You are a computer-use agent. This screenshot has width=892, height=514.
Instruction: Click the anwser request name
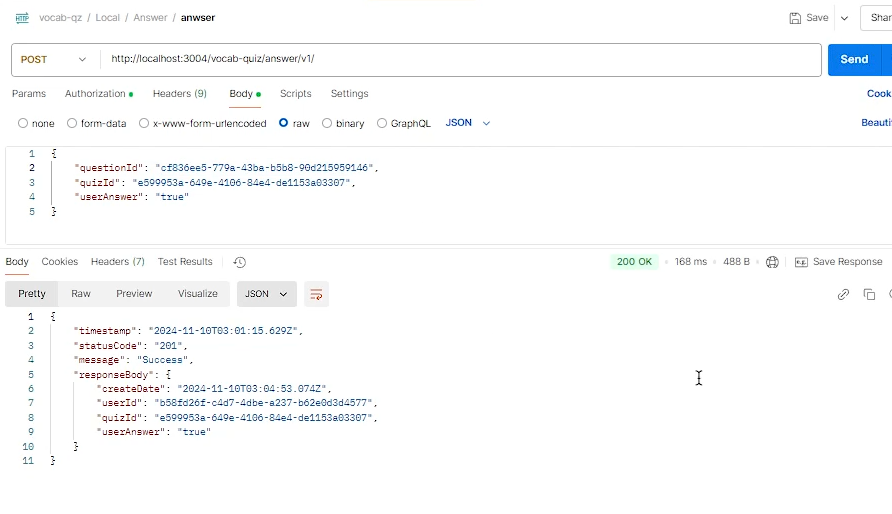pos(198,18)
